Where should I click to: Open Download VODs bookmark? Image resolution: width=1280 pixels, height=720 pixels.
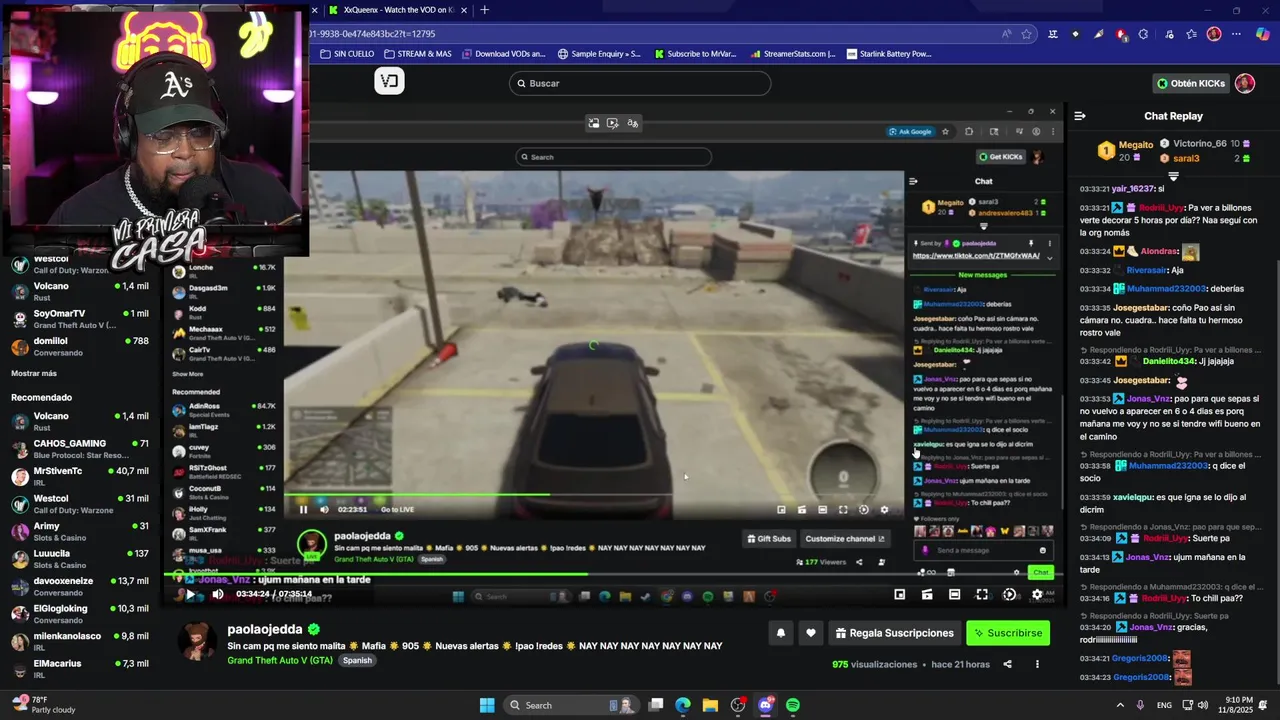(504, 54)
